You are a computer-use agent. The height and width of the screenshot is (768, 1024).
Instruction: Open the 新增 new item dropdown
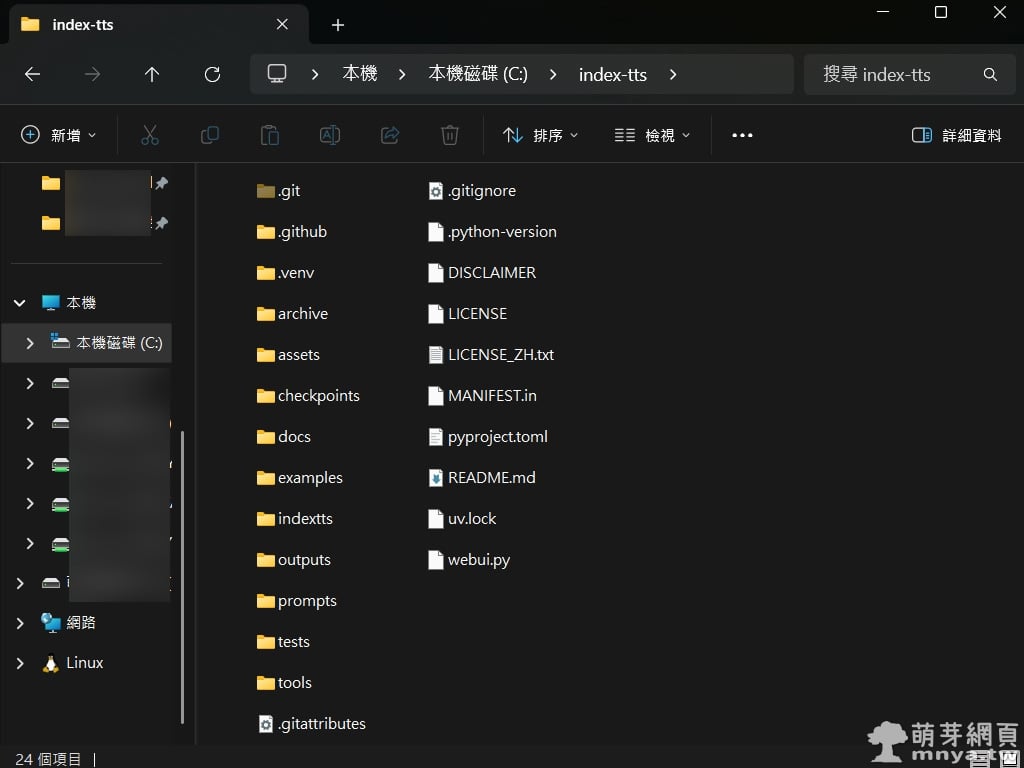click(x=59, y=135)
